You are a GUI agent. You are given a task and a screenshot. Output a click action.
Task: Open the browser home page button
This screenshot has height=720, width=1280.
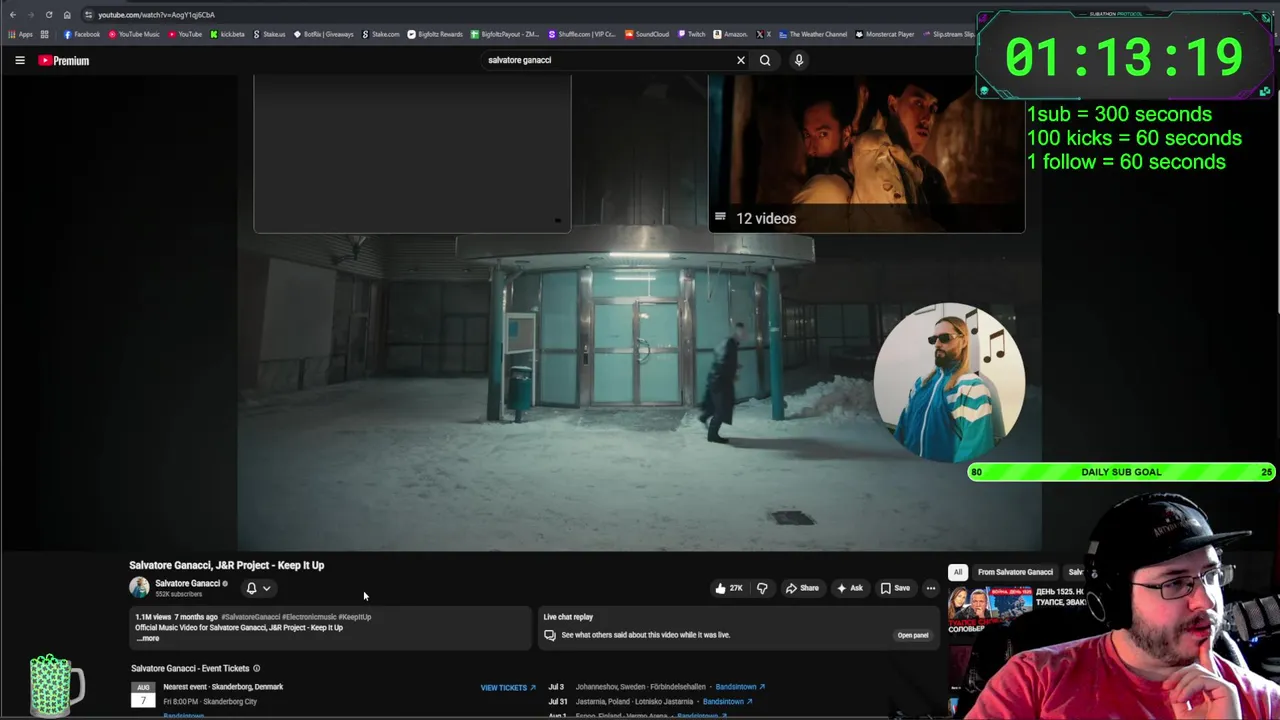67,15
